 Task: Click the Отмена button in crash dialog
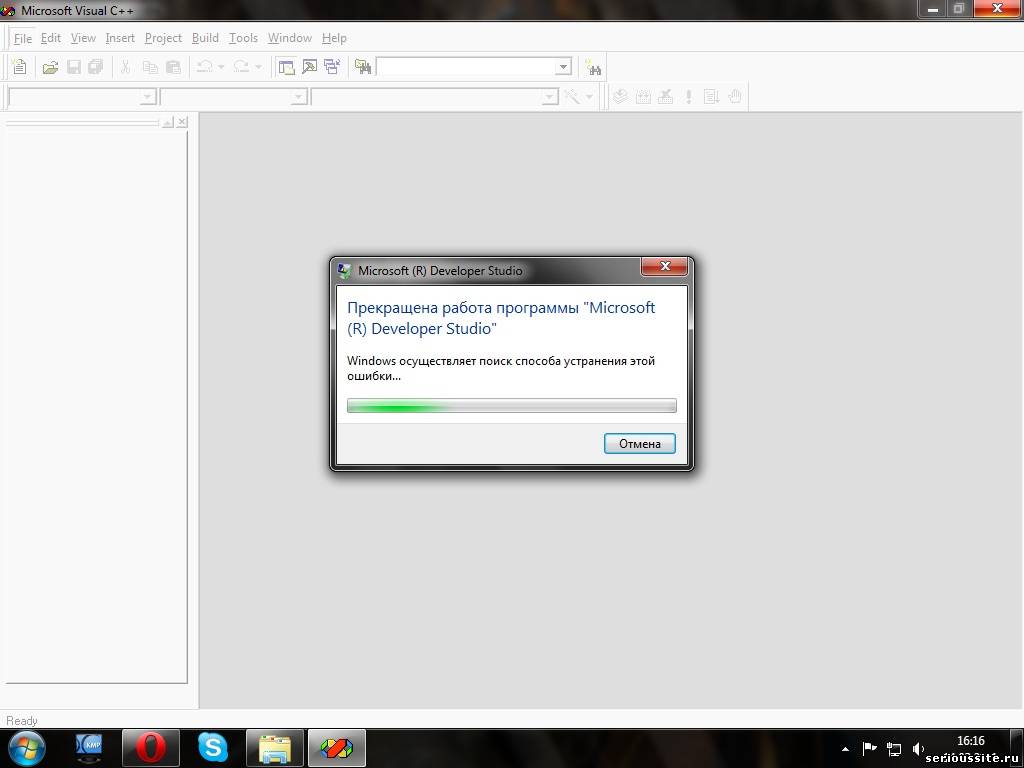coord(639,443)
